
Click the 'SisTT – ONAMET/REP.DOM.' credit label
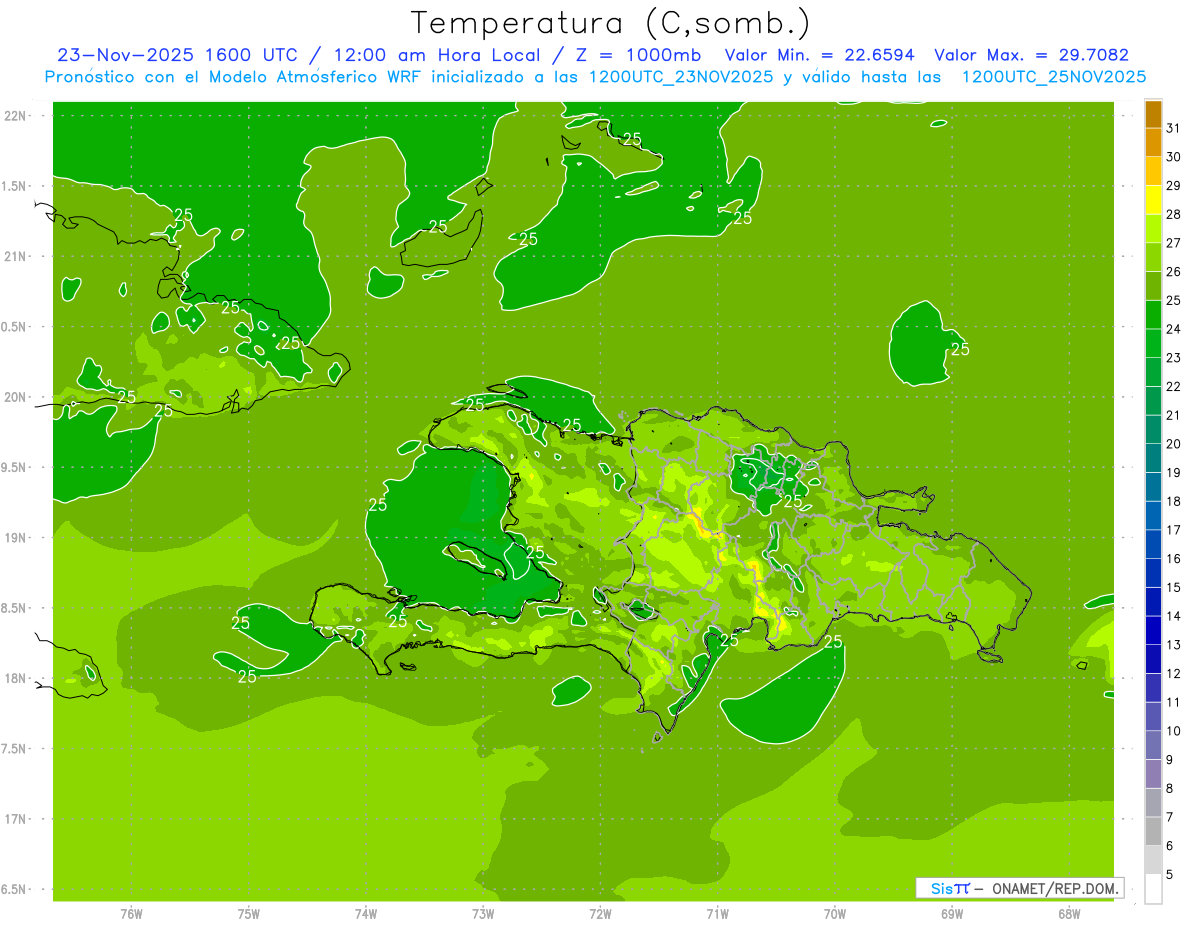point(1020,888)
